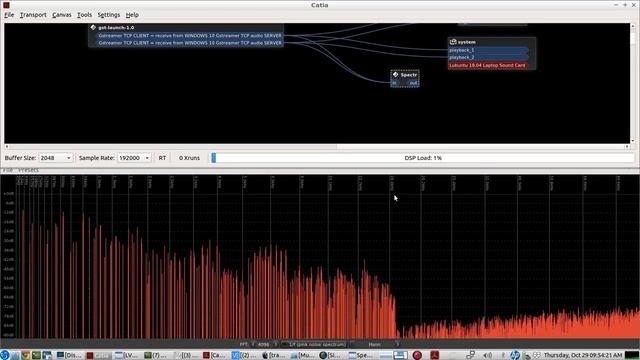Click the system client icon
Screen dimensions: 640x360
coord(453,42)
